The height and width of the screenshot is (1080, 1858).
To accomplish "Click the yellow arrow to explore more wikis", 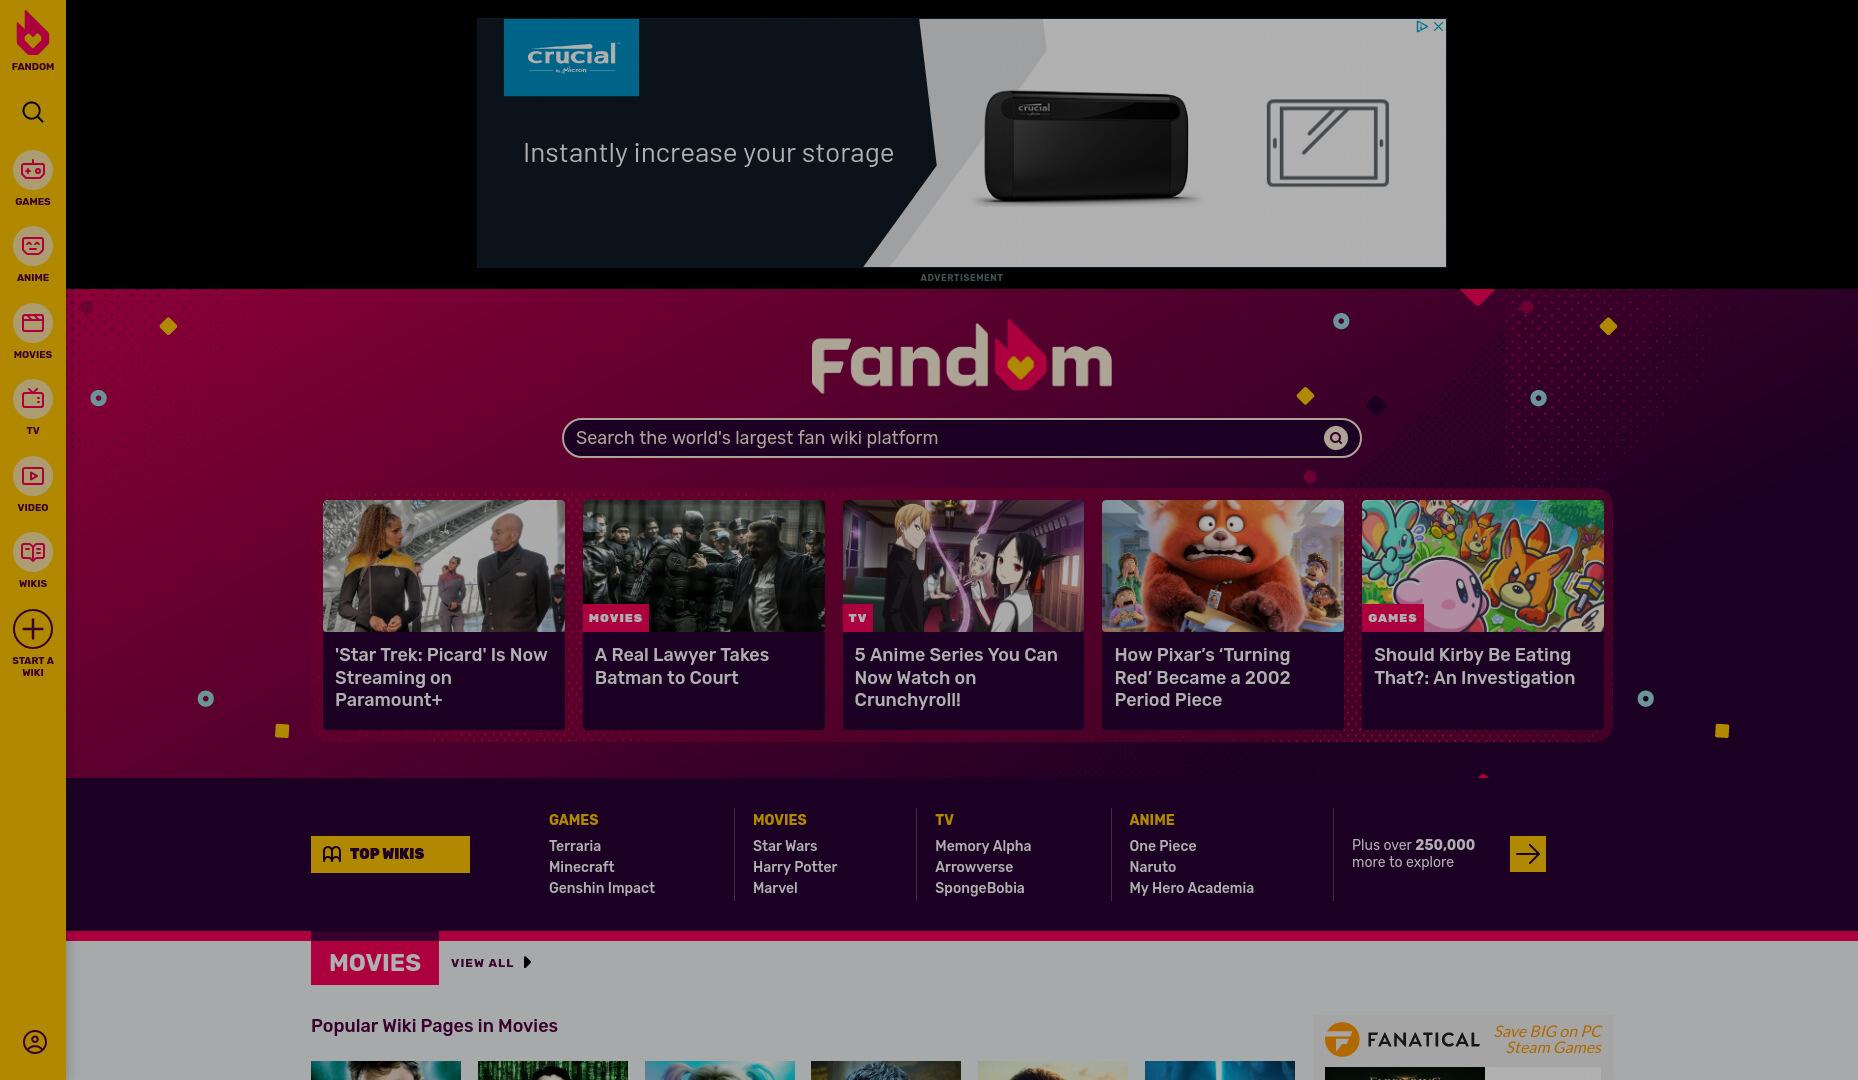I will coord(1527,854).
